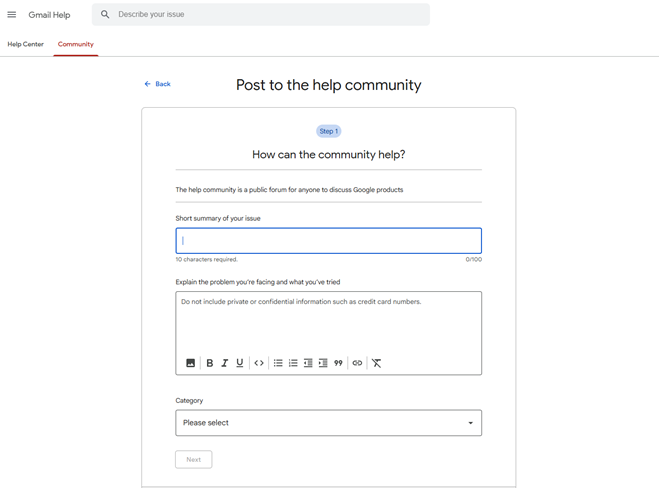Insert a hyperlink
The height and width of the screenshot is (488, 659).
tap(357, 363)
